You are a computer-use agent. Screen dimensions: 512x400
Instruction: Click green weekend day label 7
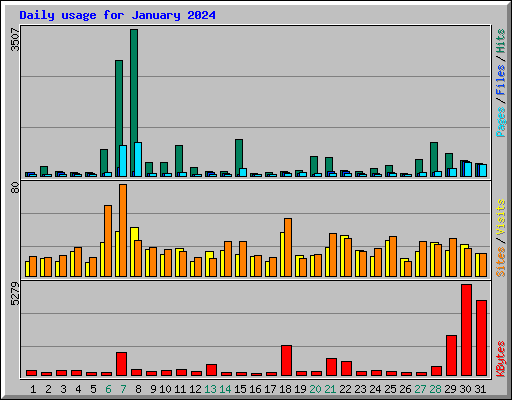click(x=123, y=389)
